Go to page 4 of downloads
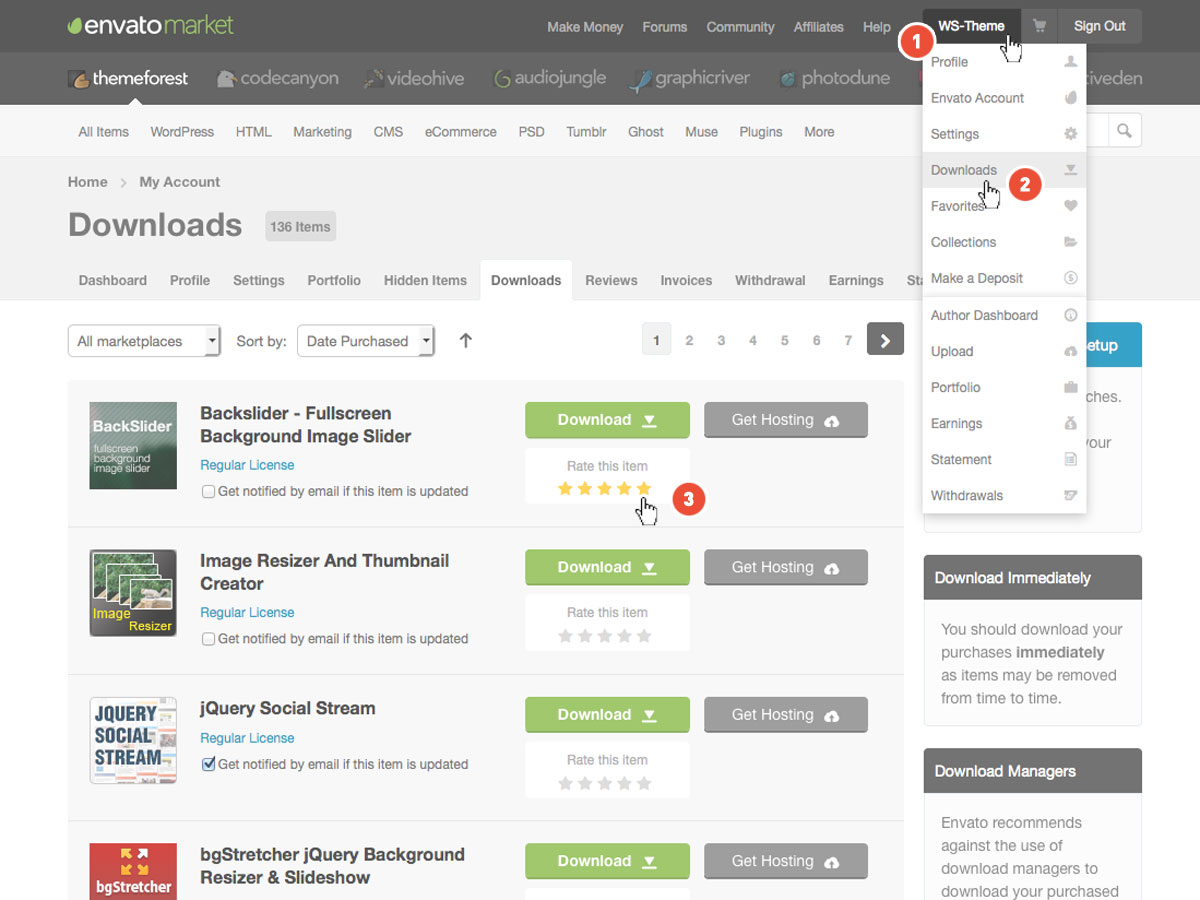 click(753, 341)
